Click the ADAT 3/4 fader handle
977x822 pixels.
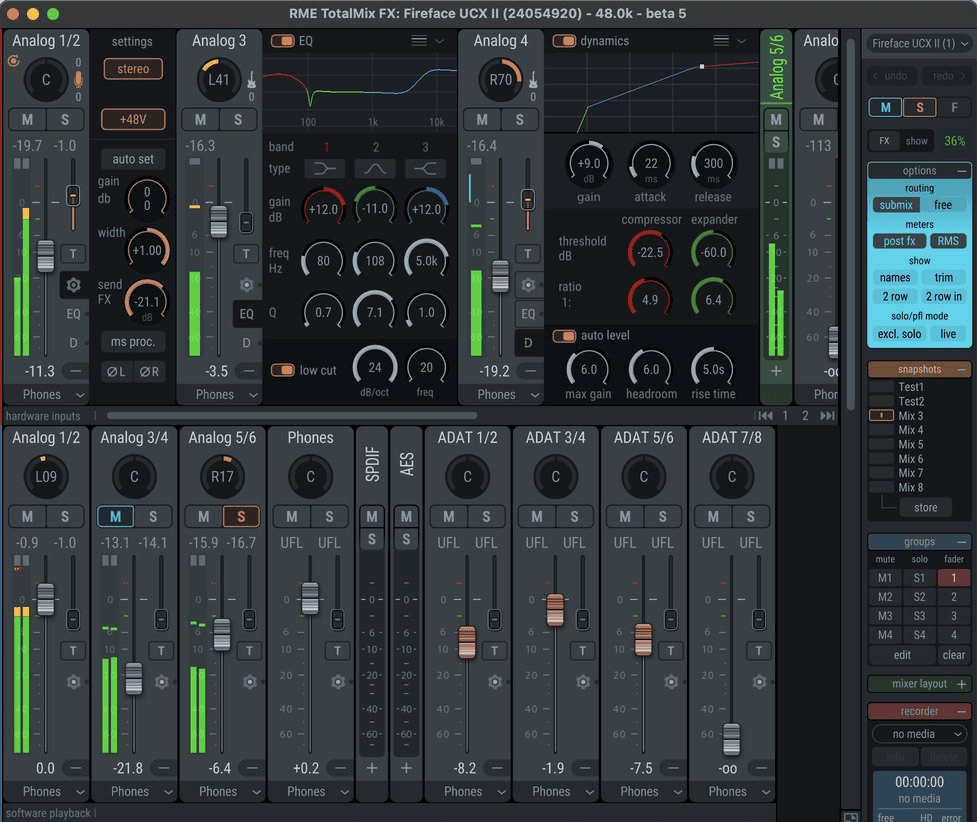555,609
